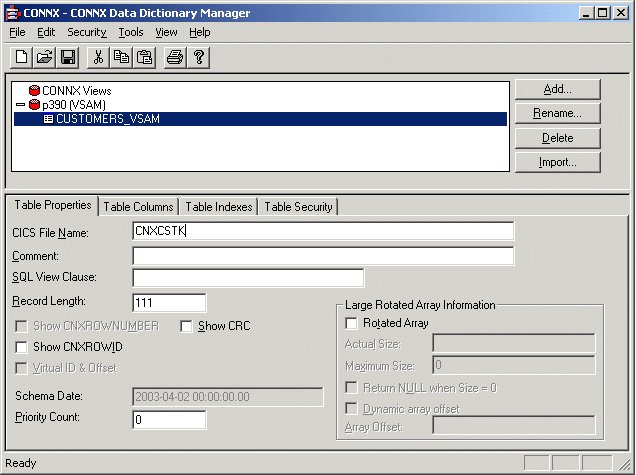Click the Open folder toolbar icon
The height and width of the screenshot is (475, 636).
point(45,57)
